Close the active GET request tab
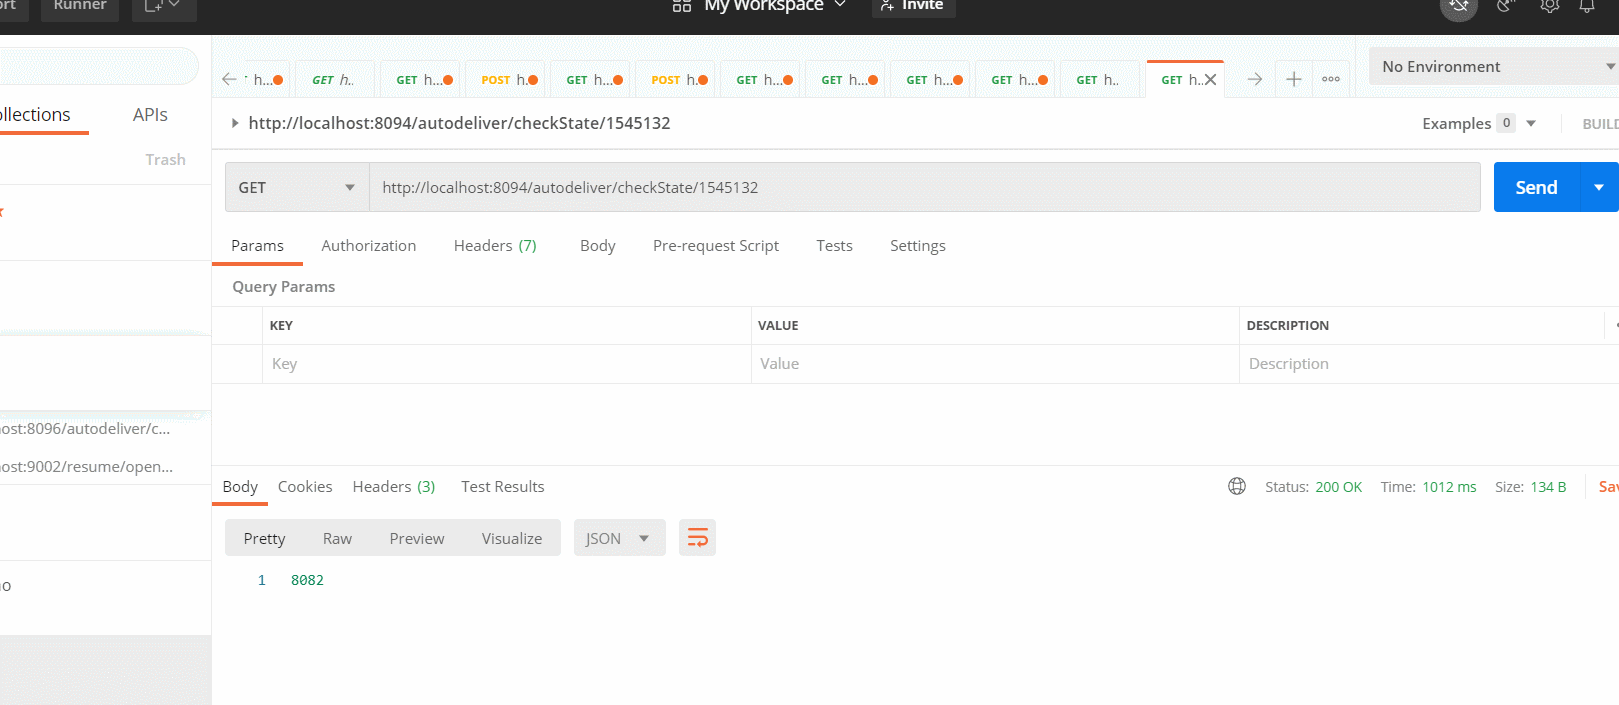This screenshot has width=1619, height=705. (1211, 80)
